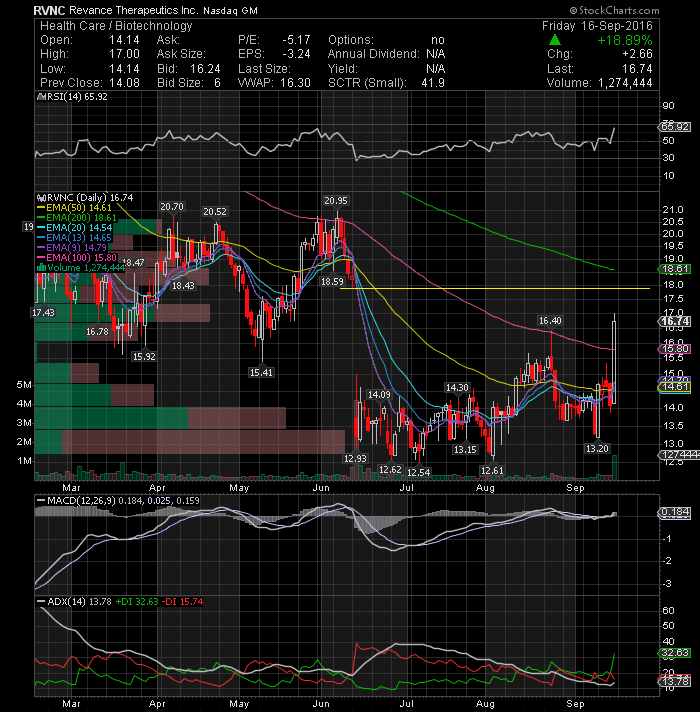
Task: Click the 13.20 September low label
Action: [597, 448]
